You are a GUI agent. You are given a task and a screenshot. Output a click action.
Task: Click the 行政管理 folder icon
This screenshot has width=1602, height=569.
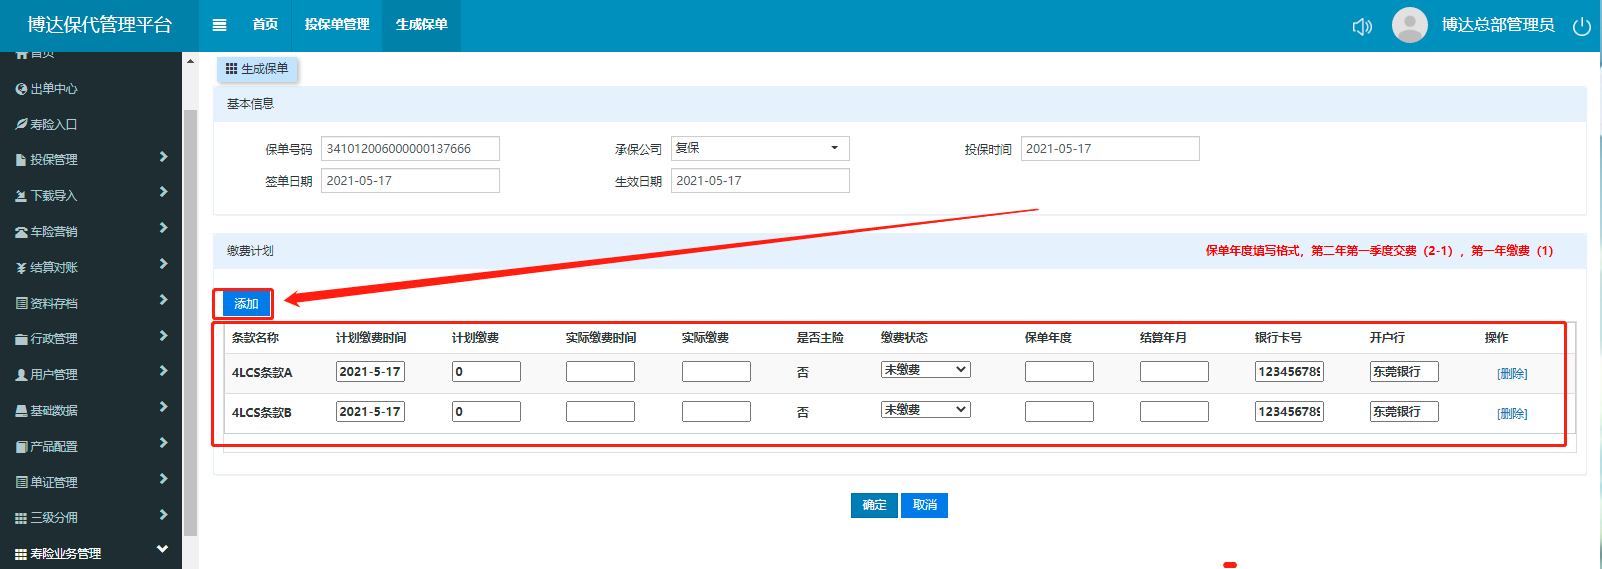point(21,339)
